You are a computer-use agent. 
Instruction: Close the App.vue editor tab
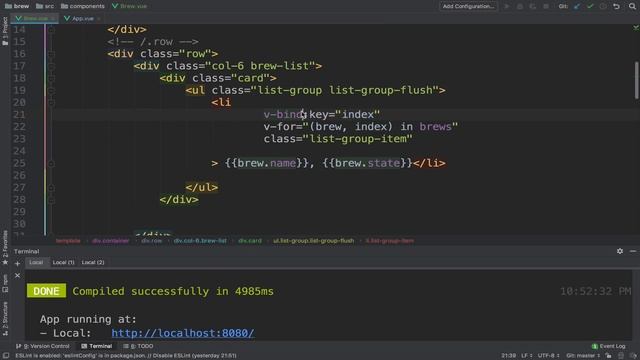coord(99,19)
